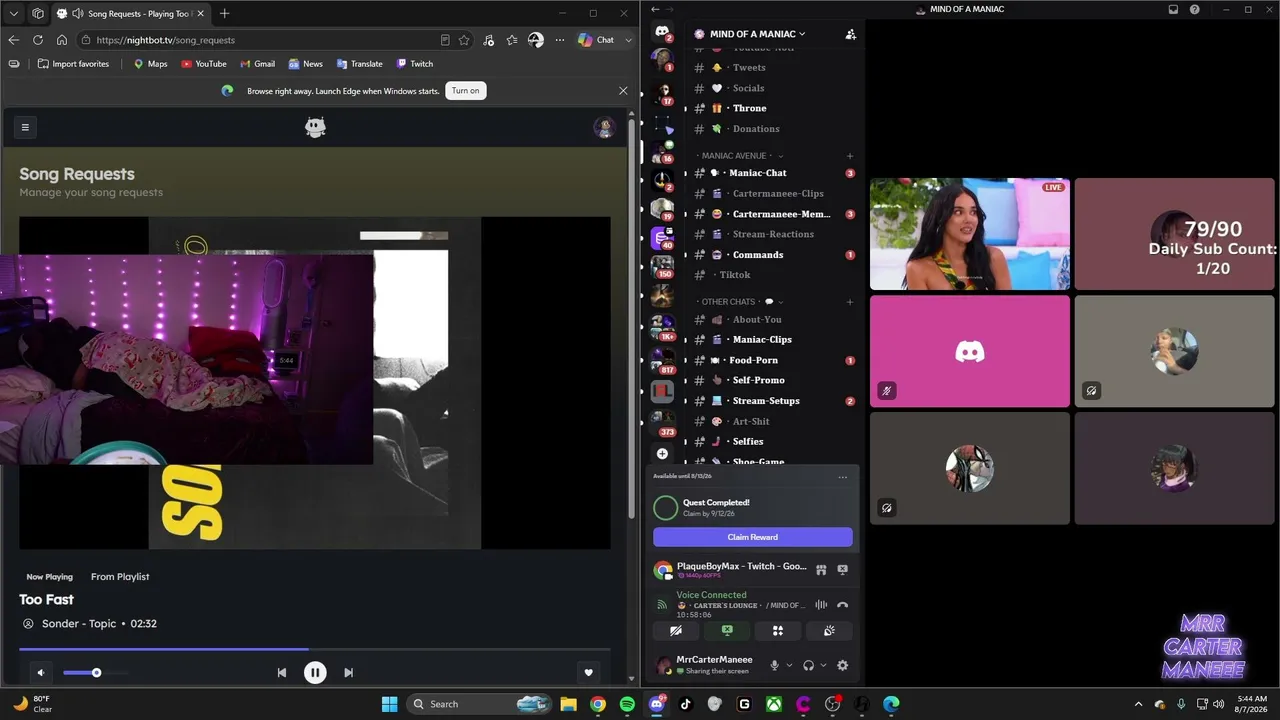The image size is (1280, 720).
Task: Open Copilot Chat in Edge
Action: tap(597, 40)
